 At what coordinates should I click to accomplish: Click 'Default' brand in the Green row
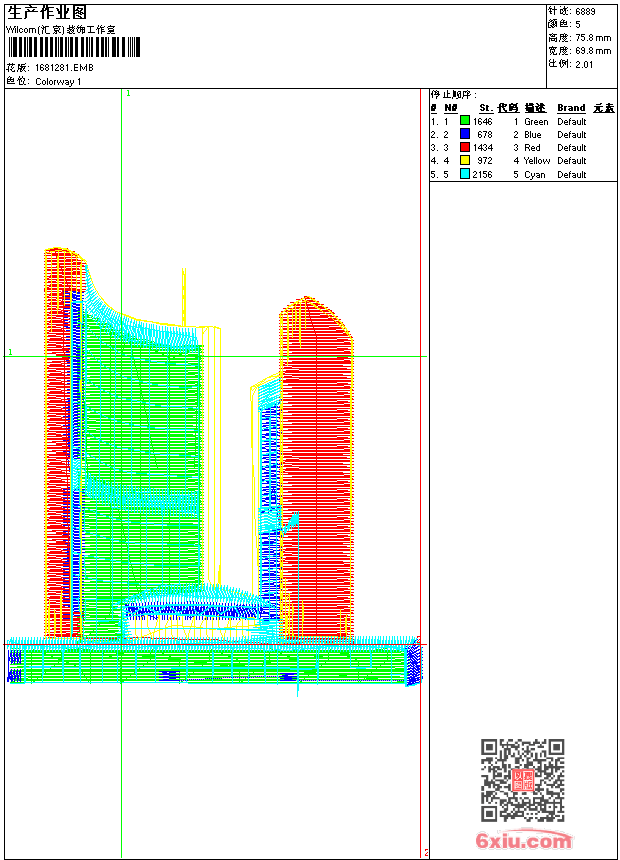pos(572,122)
